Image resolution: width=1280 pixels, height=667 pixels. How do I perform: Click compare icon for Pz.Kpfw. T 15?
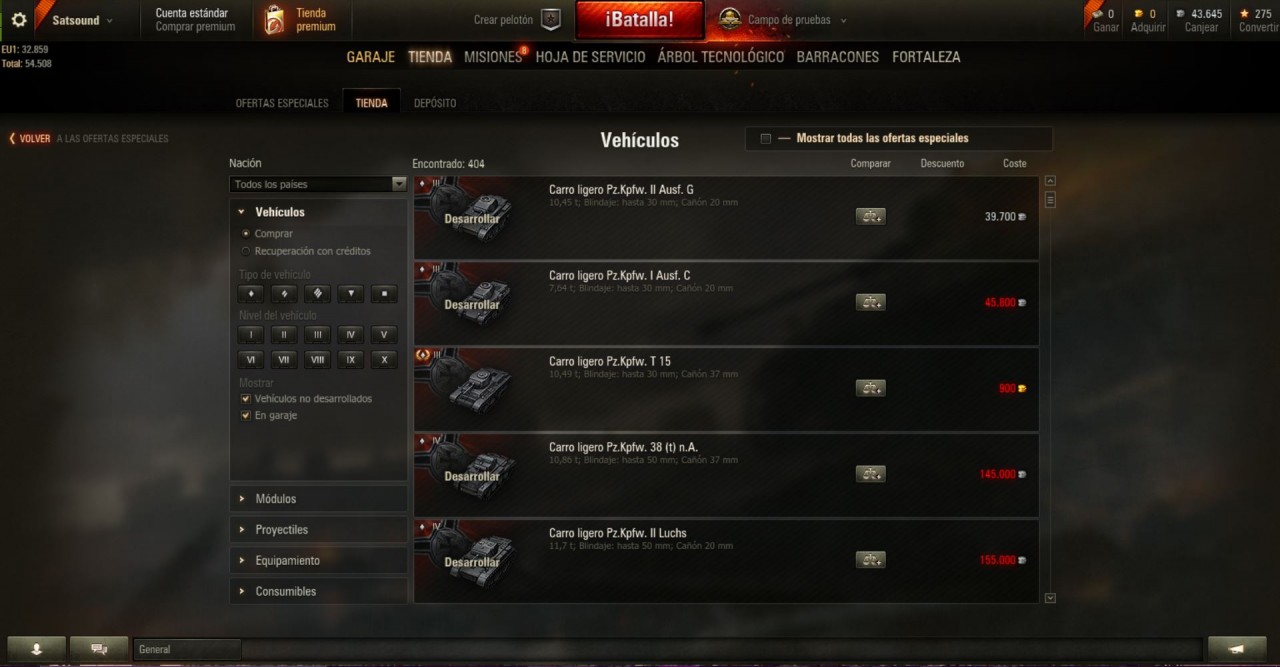click(x=870, y=388)
